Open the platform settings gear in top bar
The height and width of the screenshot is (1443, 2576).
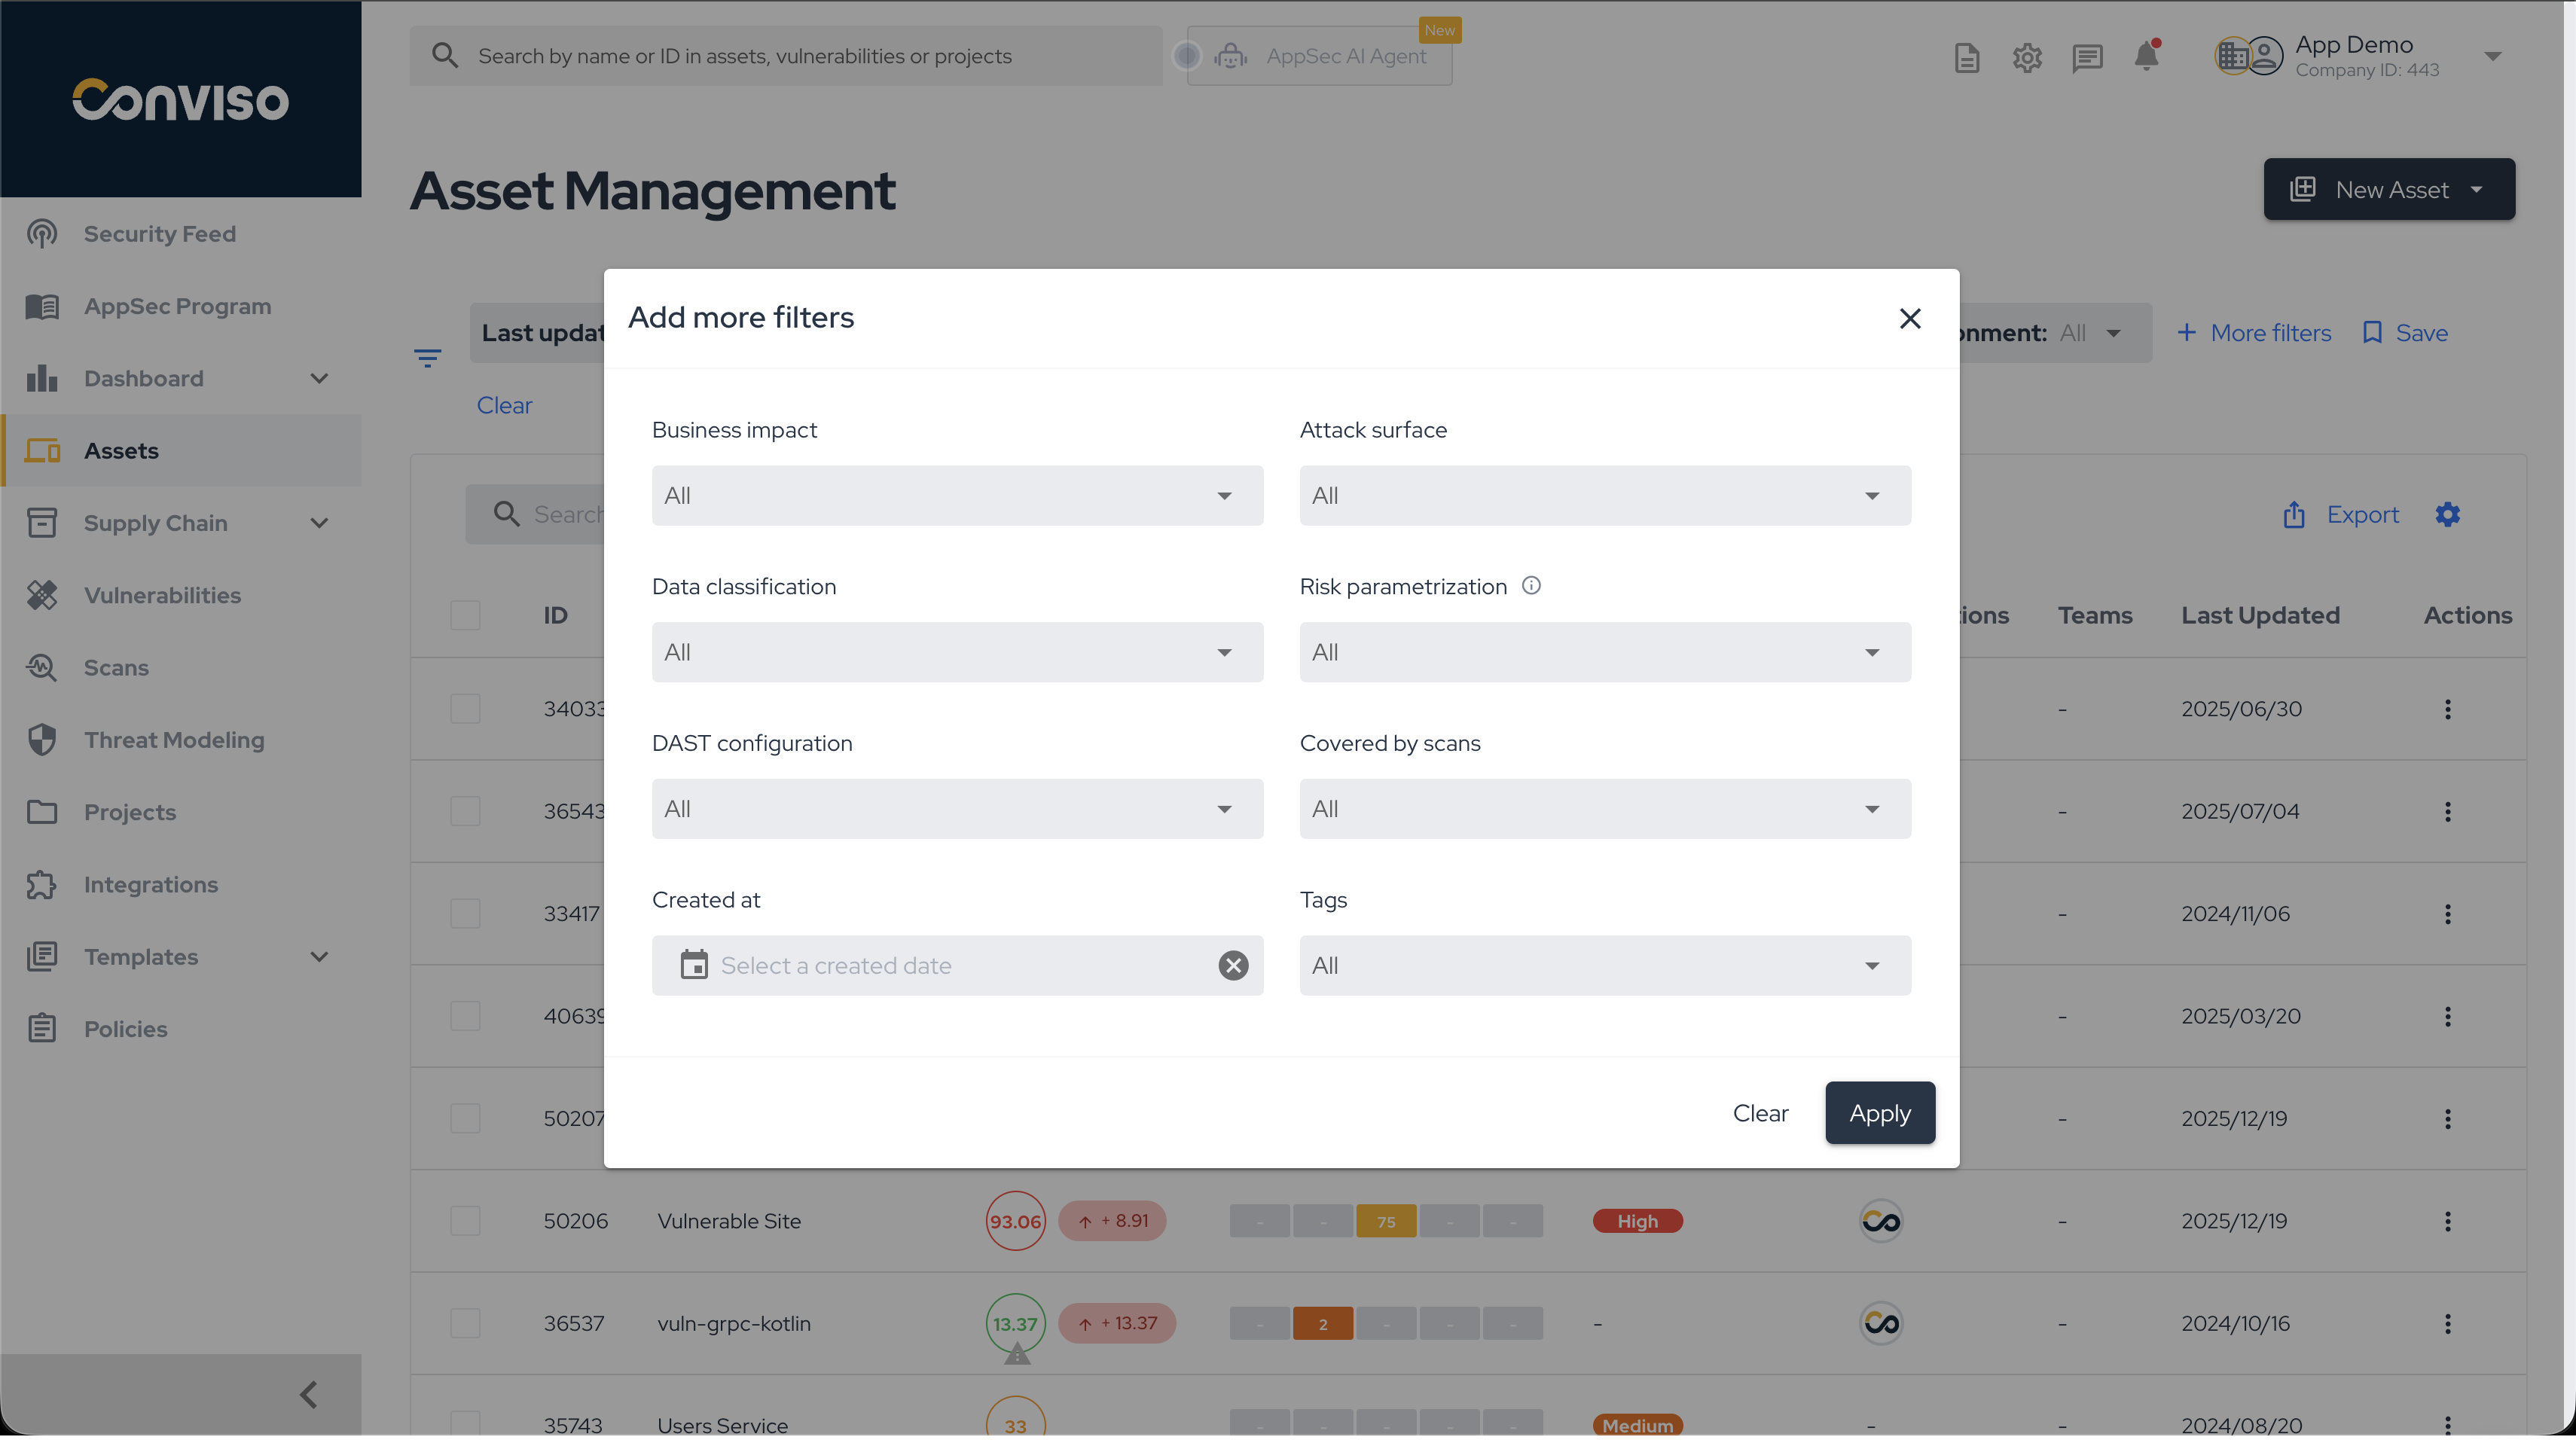2027,58
